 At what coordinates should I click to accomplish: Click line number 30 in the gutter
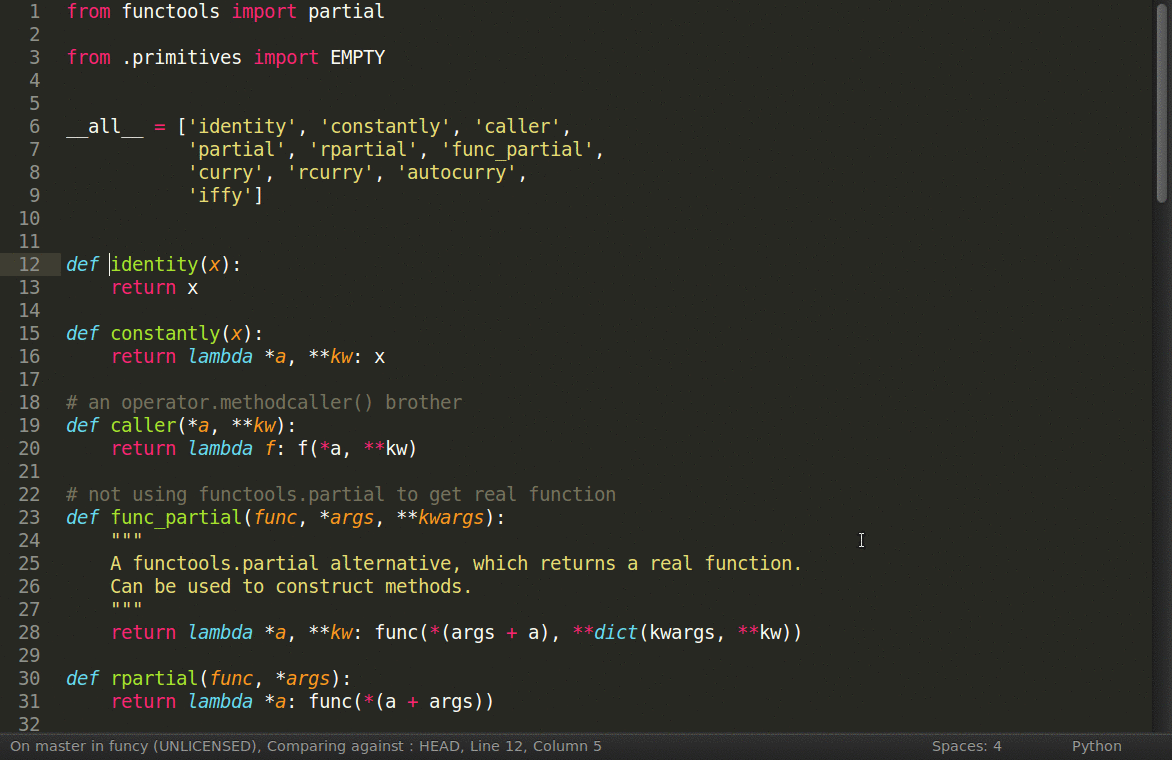29,679
